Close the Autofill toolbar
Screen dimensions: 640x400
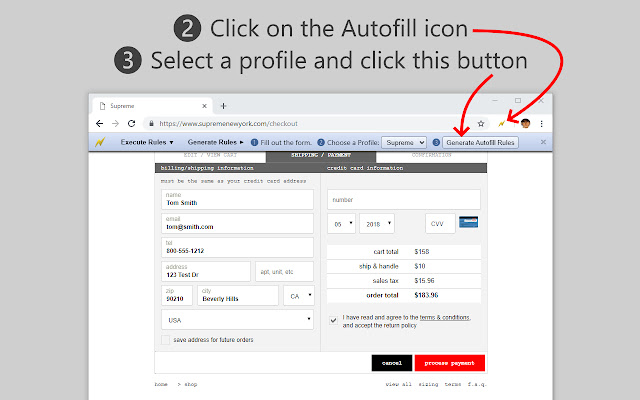543,142
